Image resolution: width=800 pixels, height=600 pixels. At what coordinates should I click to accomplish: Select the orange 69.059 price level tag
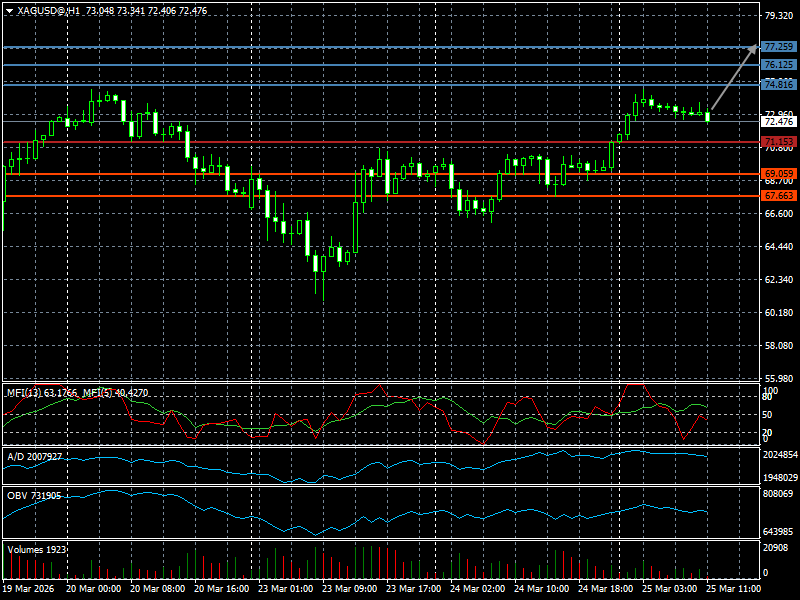tap(778, 174)
